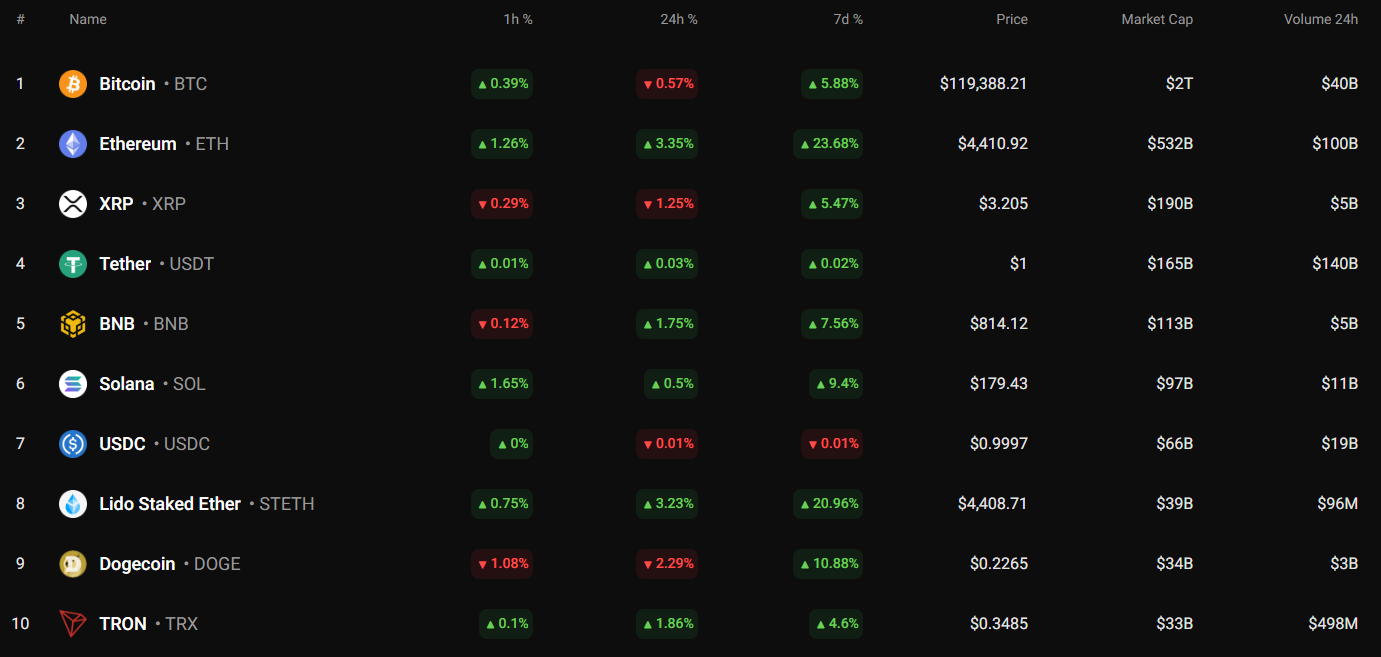Viewport: 1381px width, 657px height.
Task: Click the XRP logo icon
Action: (73, 204)
